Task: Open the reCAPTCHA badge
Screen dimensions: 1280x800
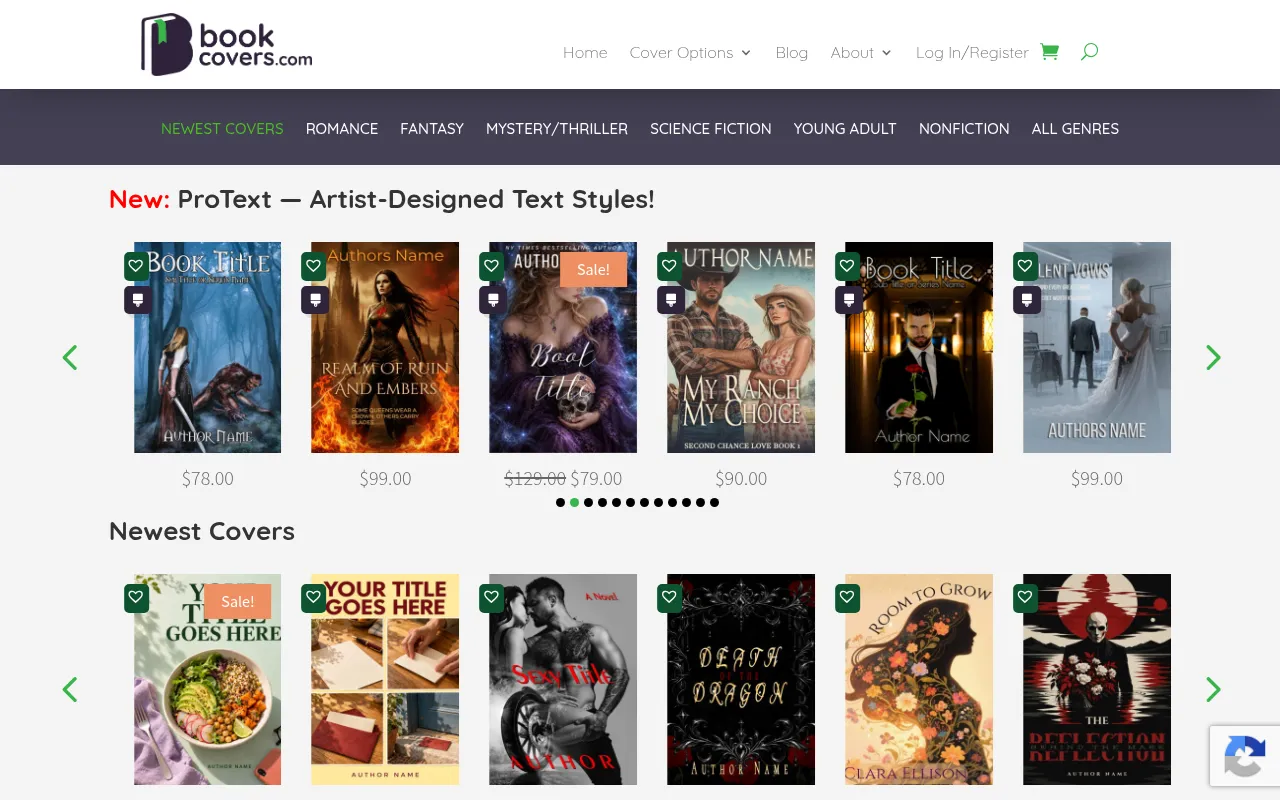Action: [x=1245, y=756]
